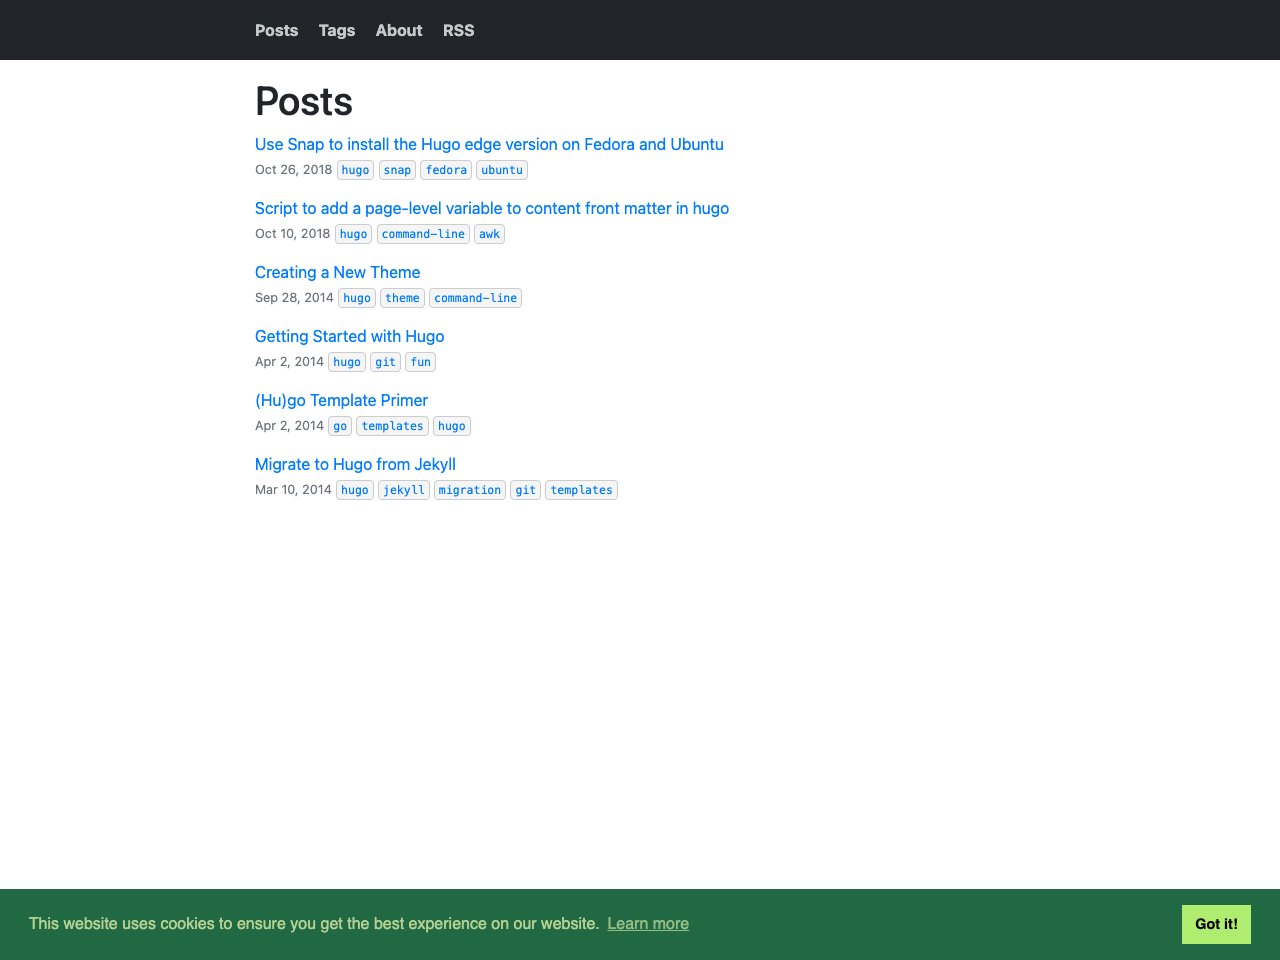Open the Tags page from navigation
The height and width of the screenshot is (960, 1280).
click(x=336, y=30)
